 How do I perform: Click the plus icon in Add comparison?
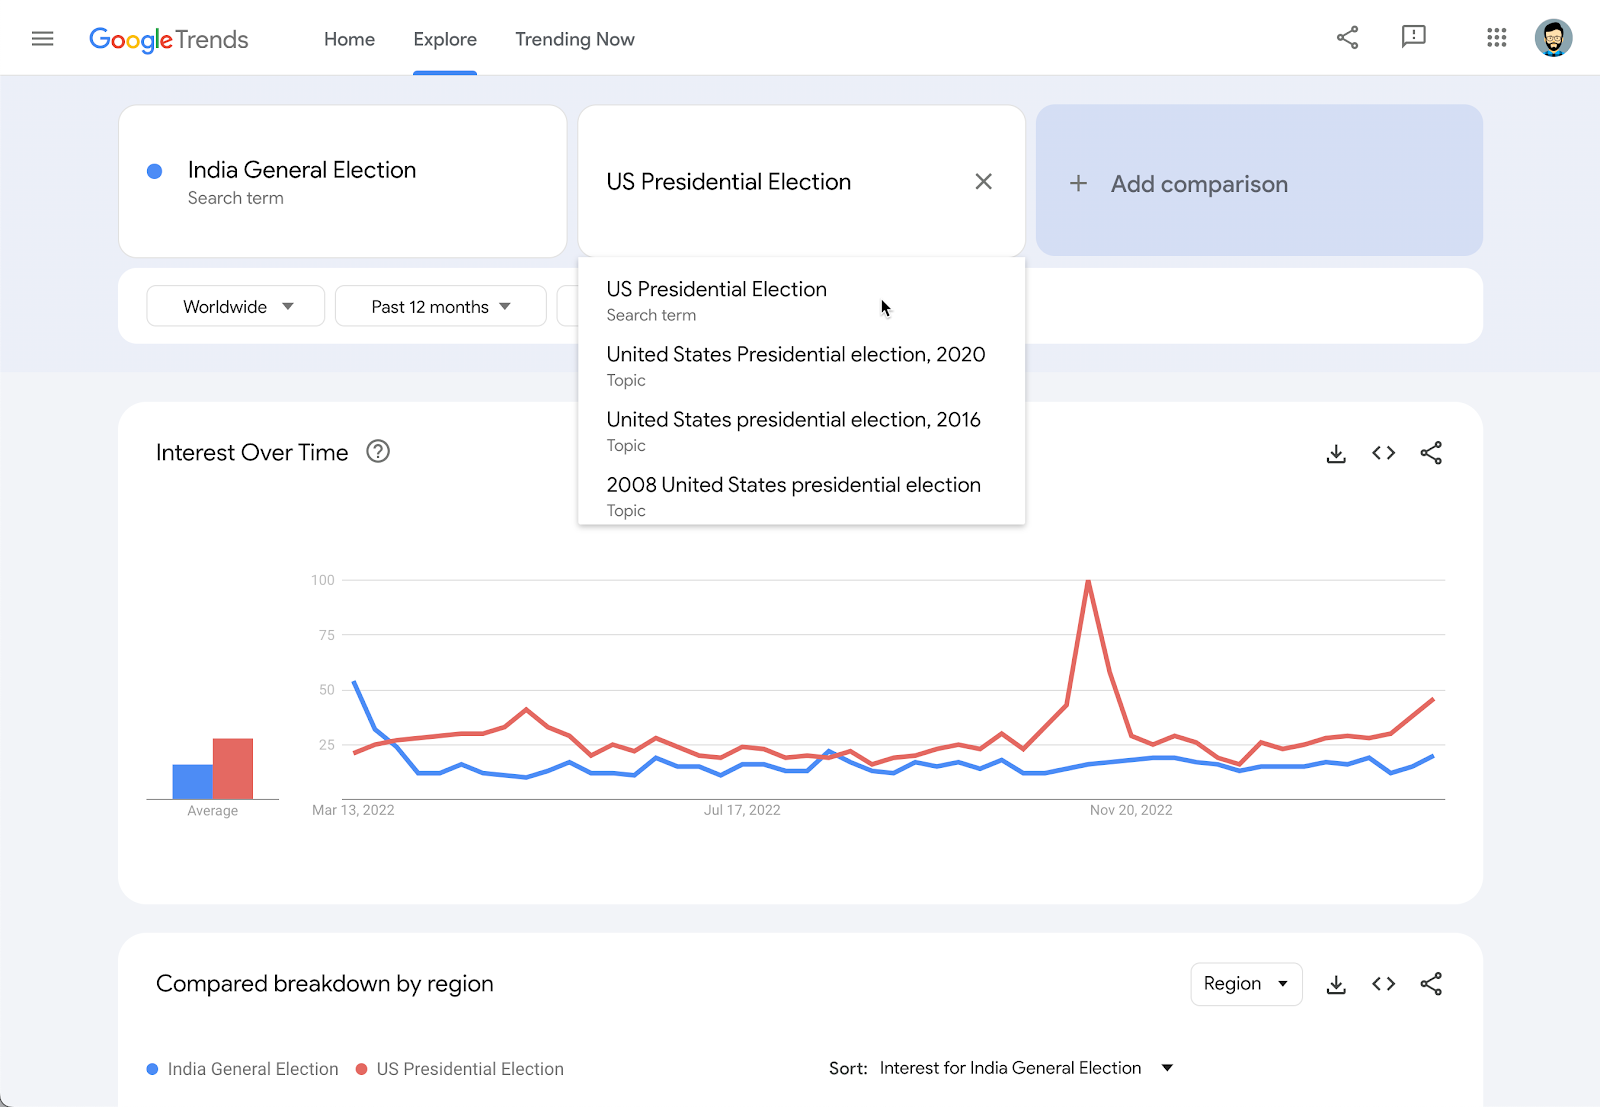point(1078,183)
